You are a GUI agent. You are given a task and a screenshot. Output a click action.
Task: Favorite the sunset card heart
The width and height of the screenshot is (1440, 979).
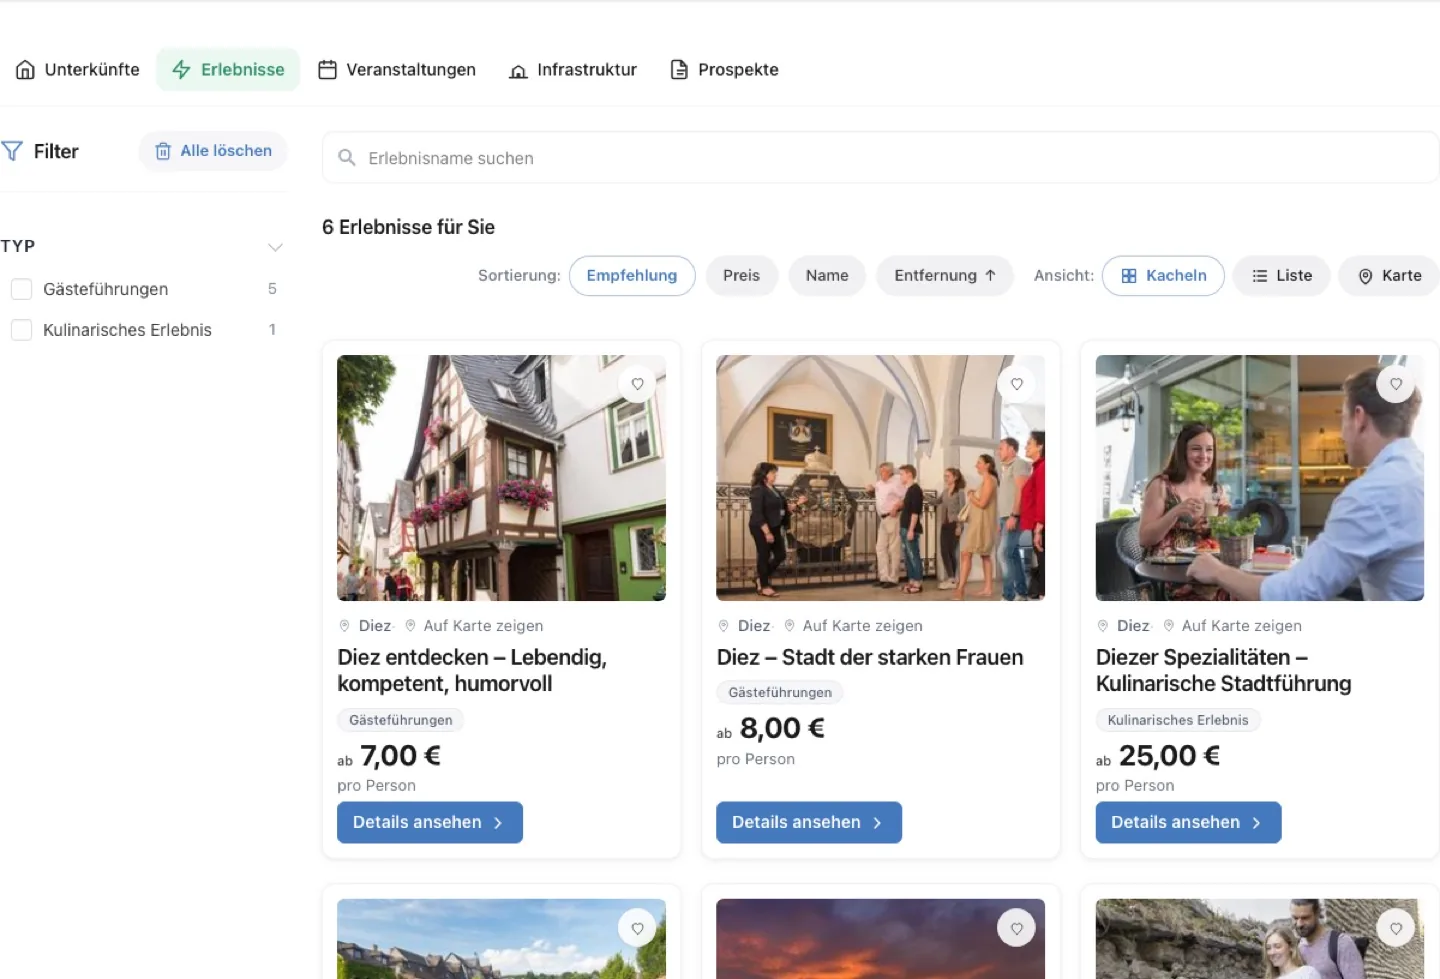(1016, 929)
